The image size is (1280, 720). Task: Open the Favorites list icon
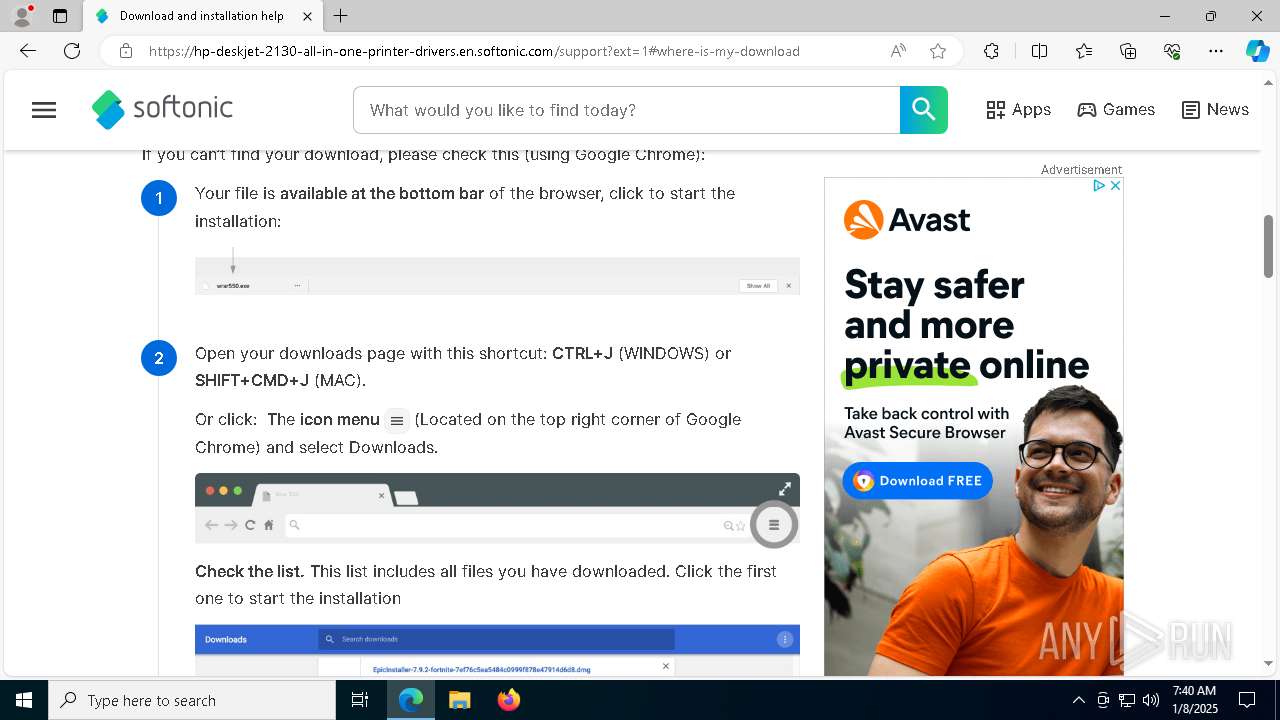point(1084,51)
